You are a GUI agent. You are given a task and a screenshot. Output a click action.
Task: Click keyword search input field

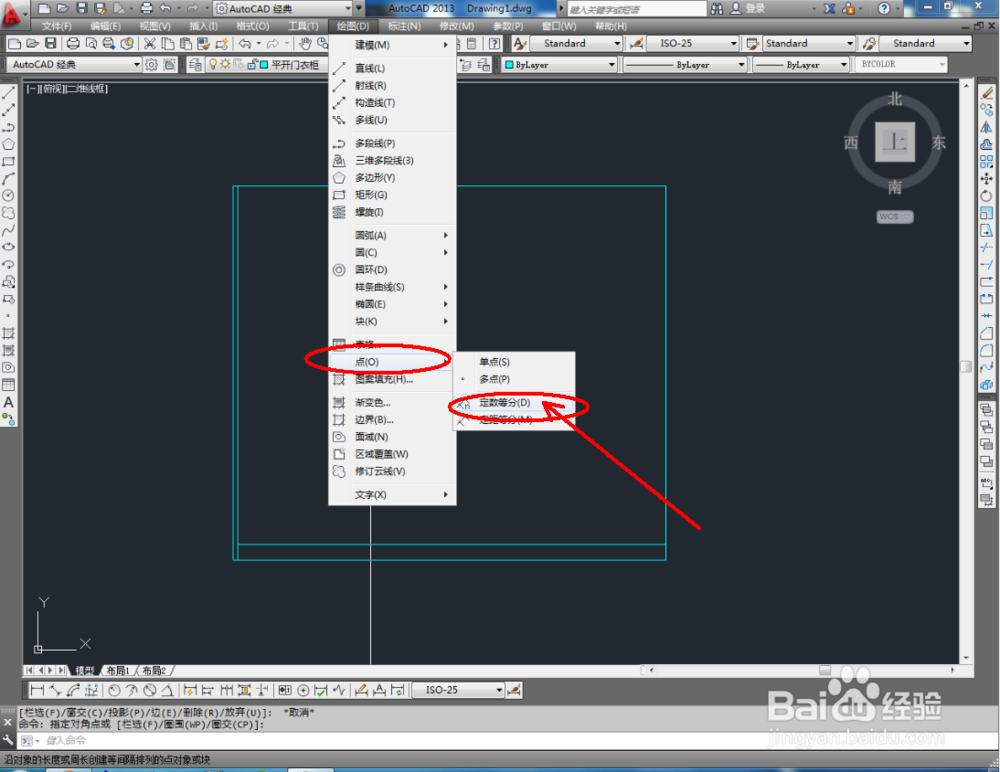click(636, 9)
